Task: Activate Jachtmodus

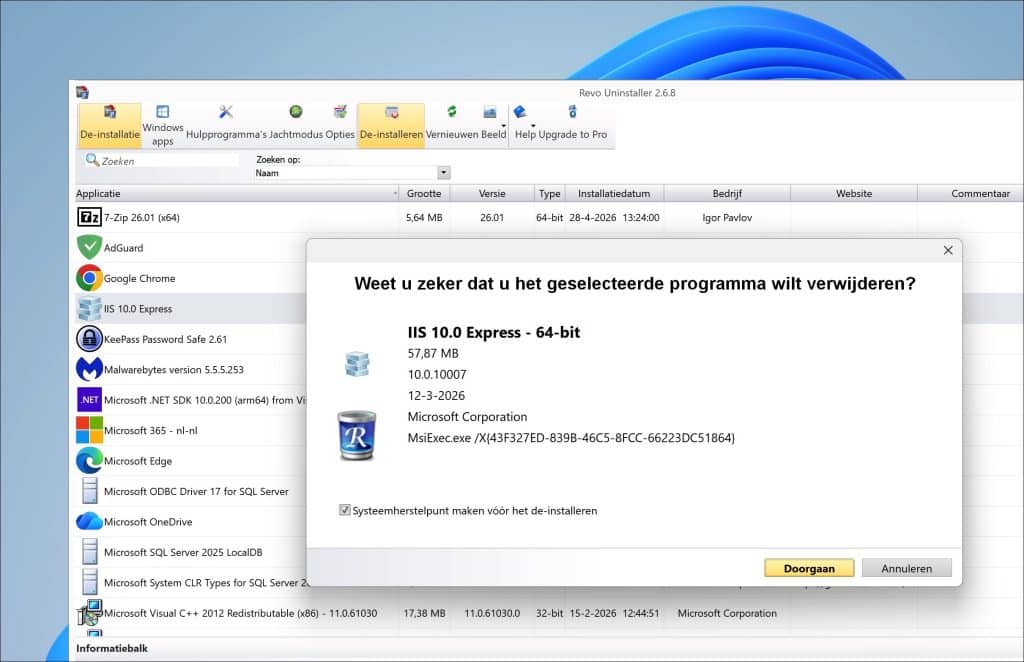Action: [x=296, y=125]
